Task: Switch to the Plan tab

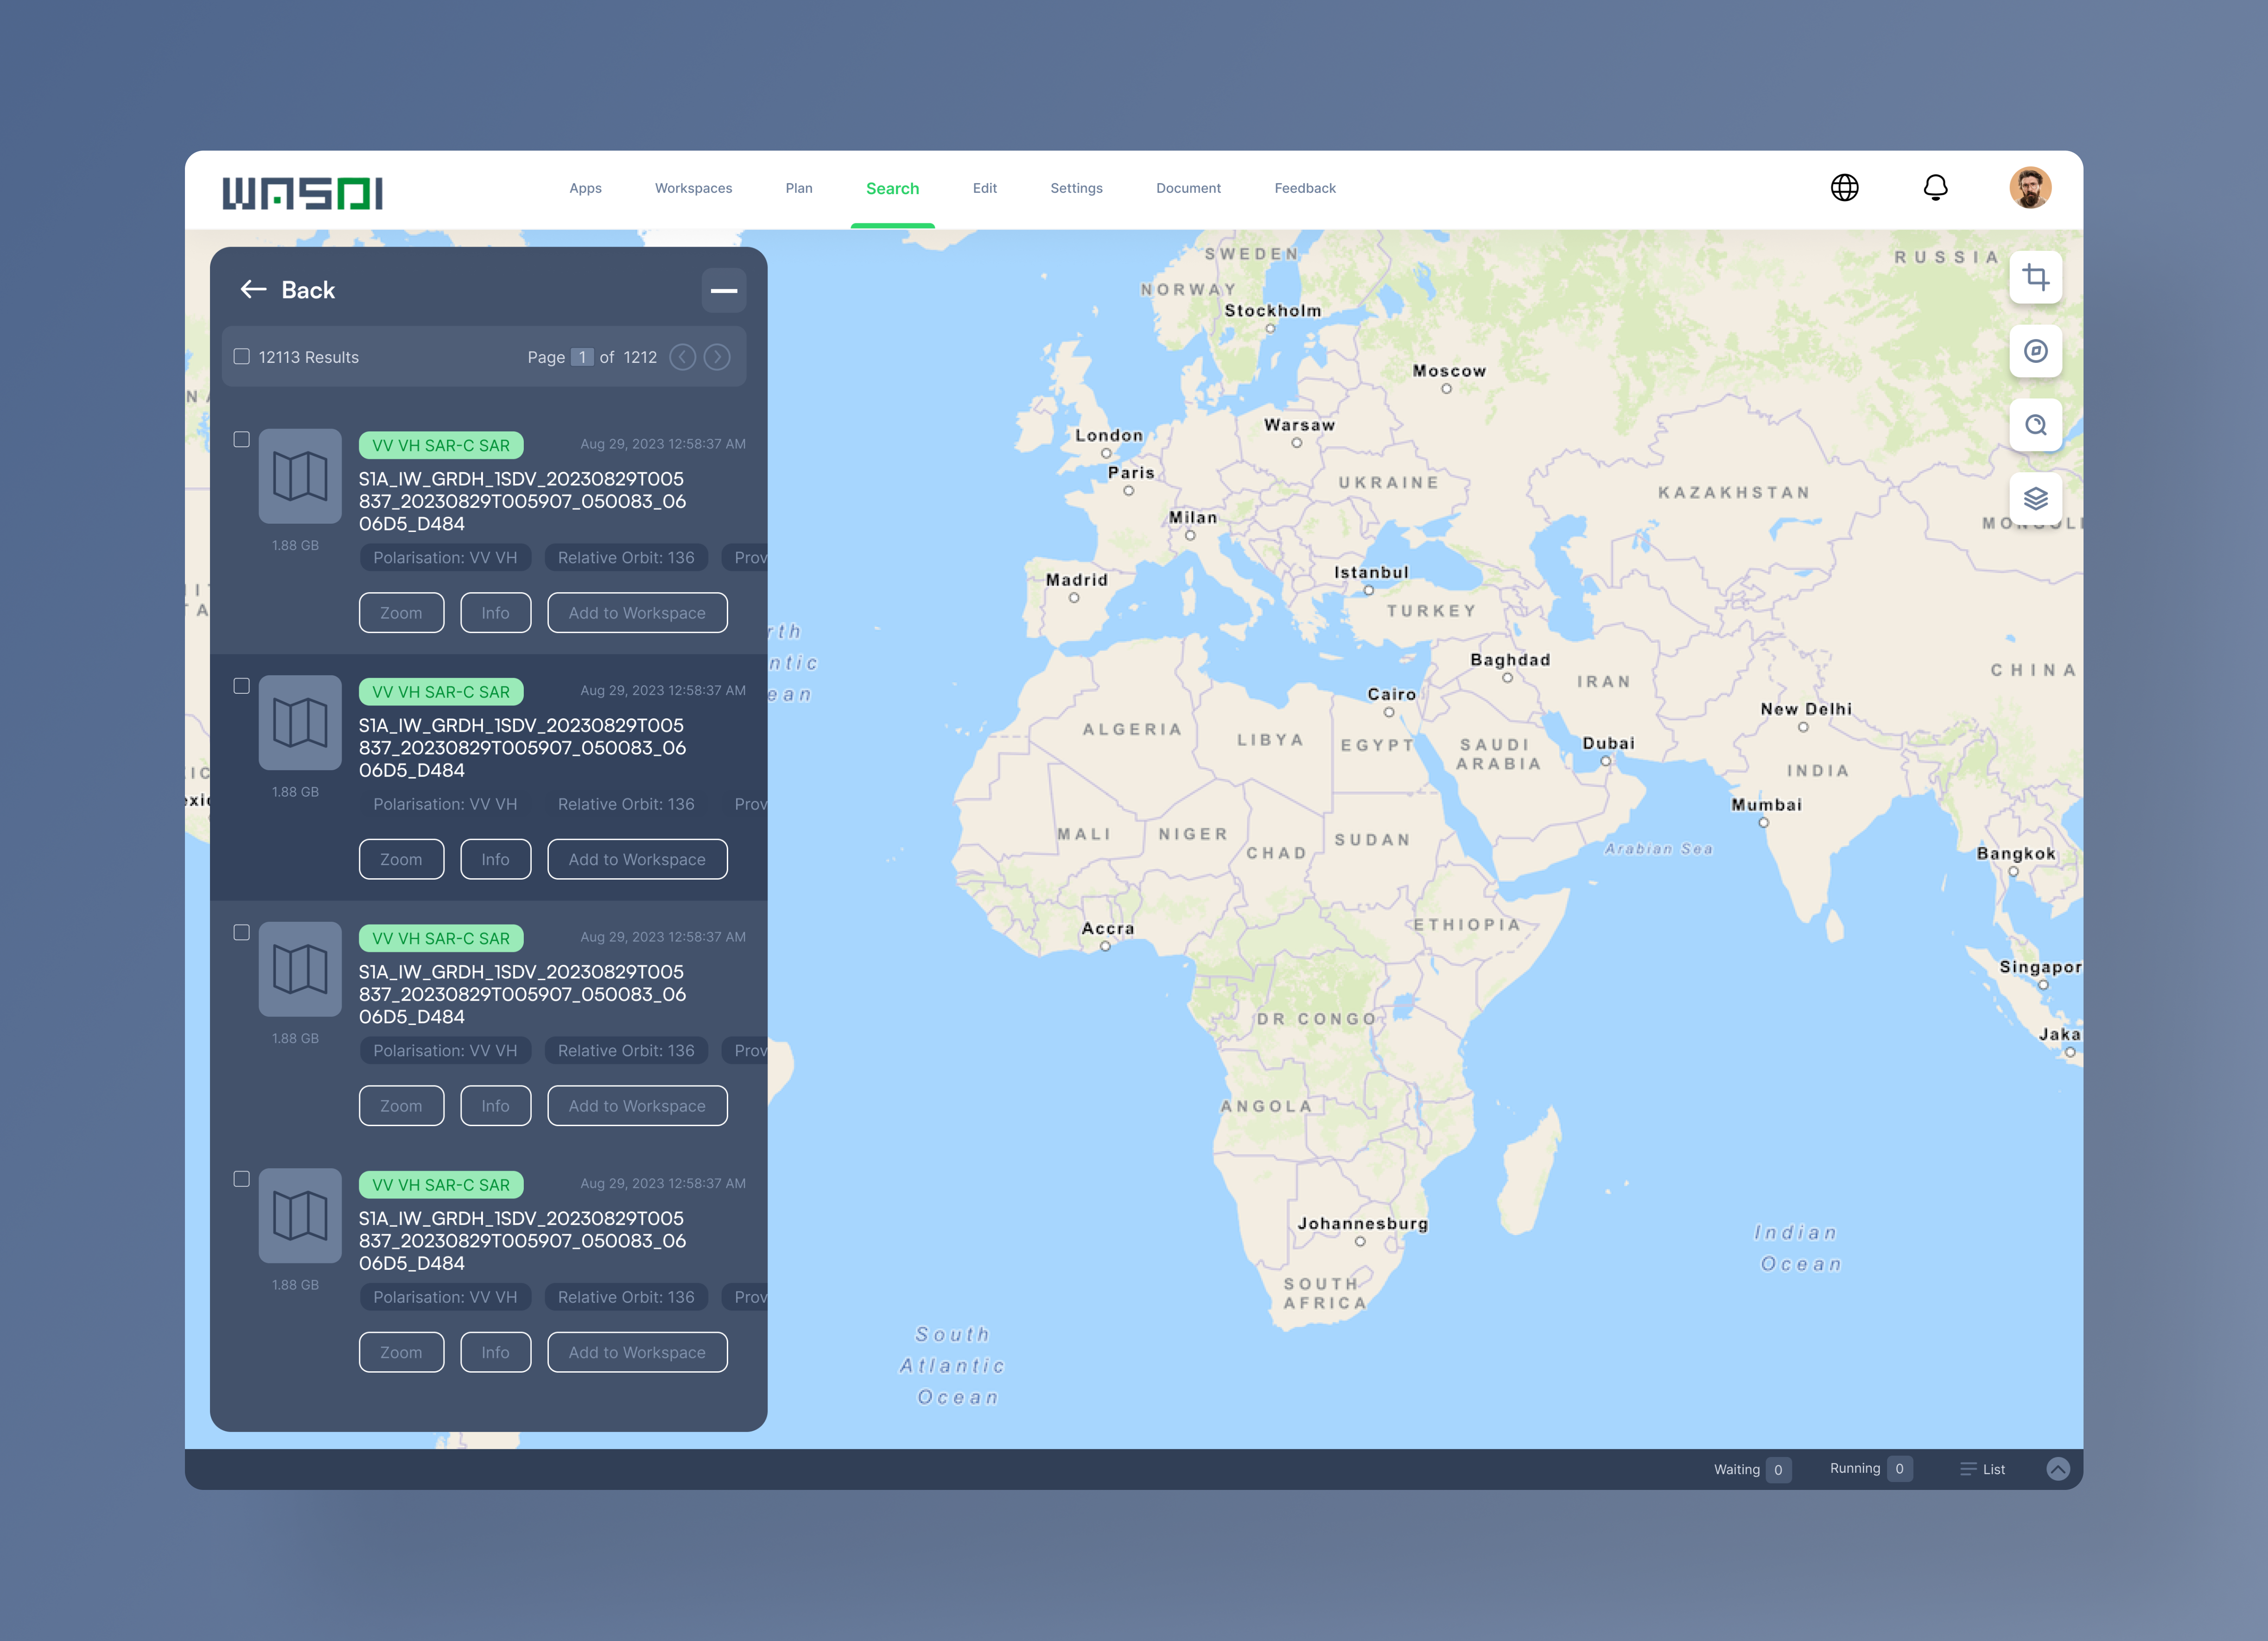Action: point(798,188)
